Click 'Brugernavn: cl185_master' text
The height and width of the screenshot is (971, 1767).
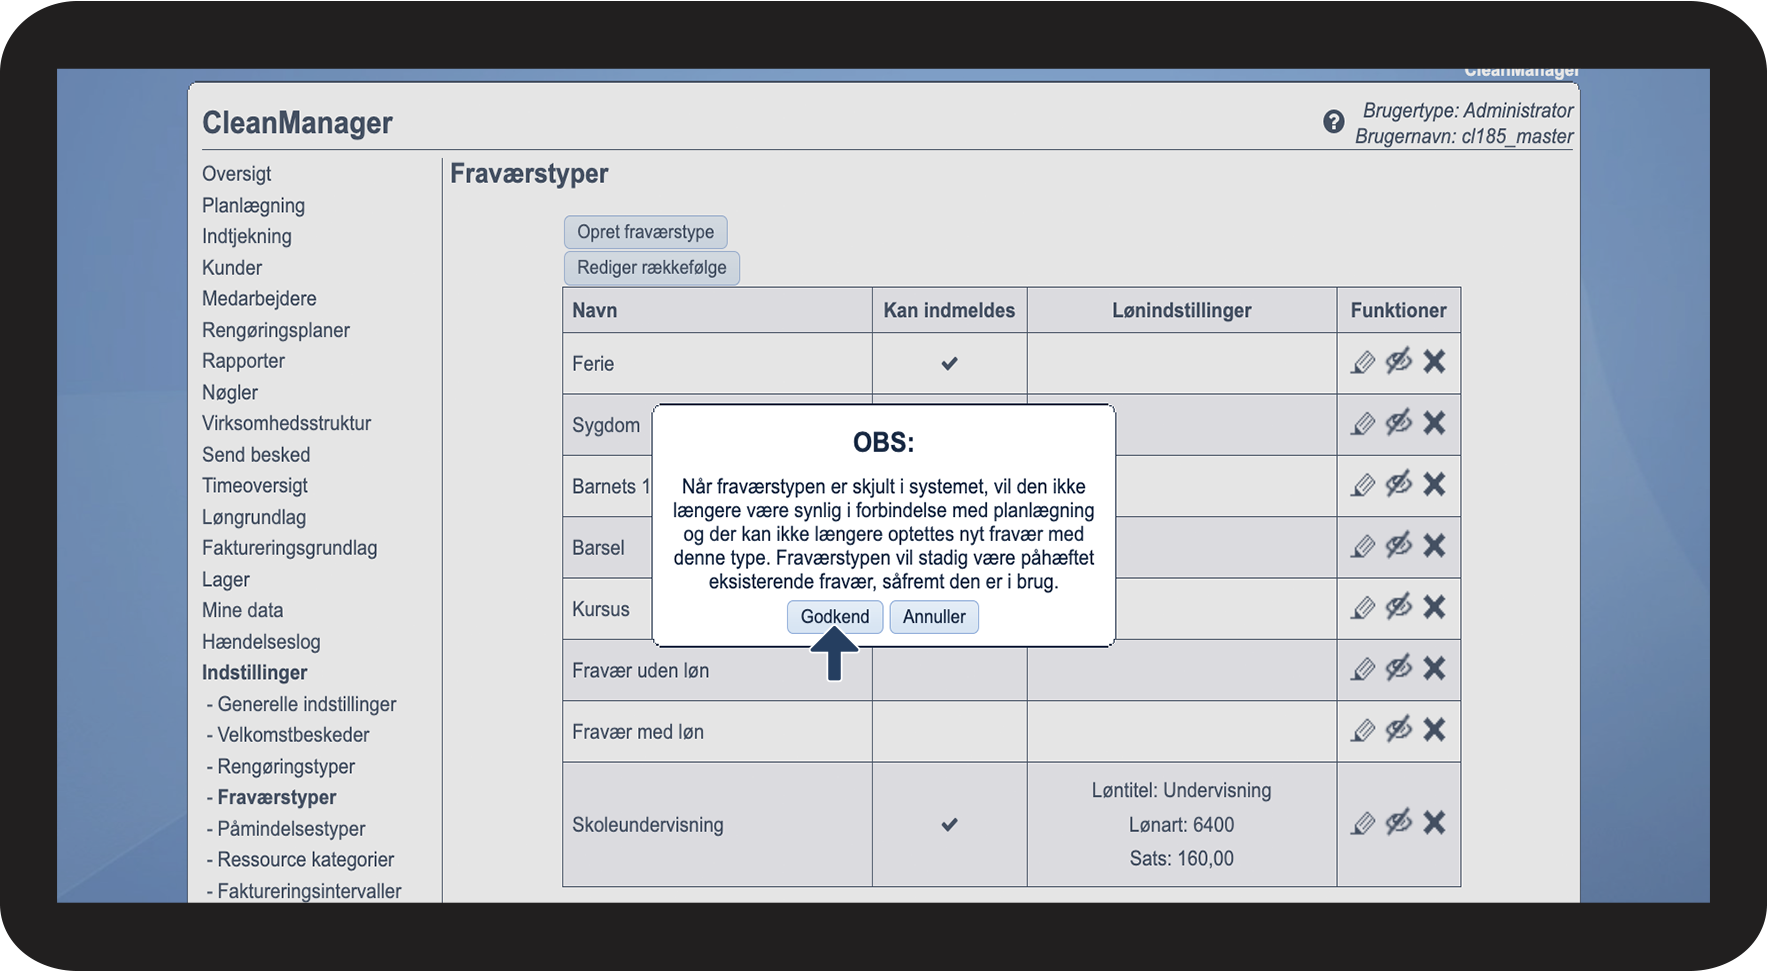(1464, 136)
